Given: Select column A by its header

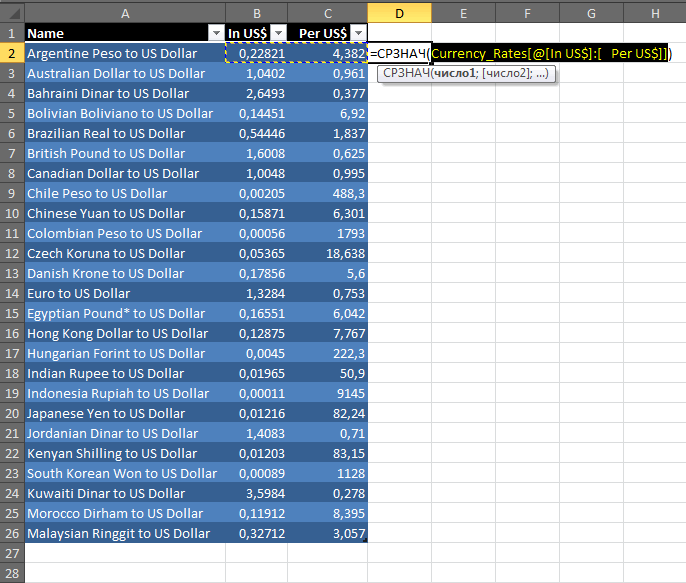Looking at the screenshot, I should pos(124,13).
